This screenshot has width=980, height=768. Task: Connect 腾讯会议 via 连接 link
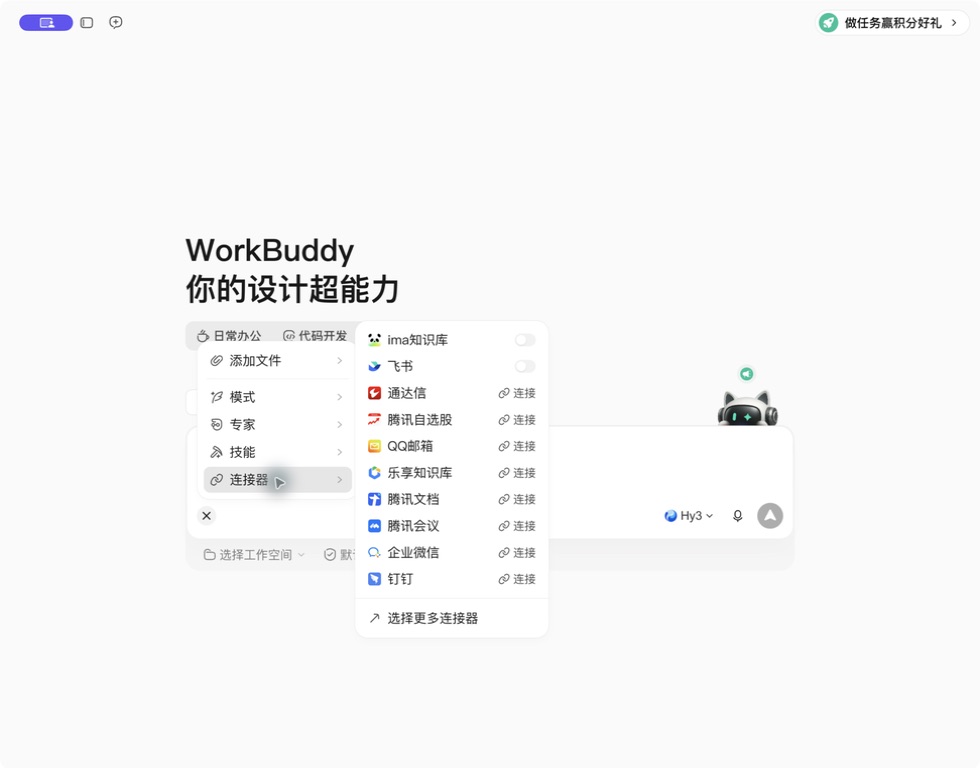[517, 526]
